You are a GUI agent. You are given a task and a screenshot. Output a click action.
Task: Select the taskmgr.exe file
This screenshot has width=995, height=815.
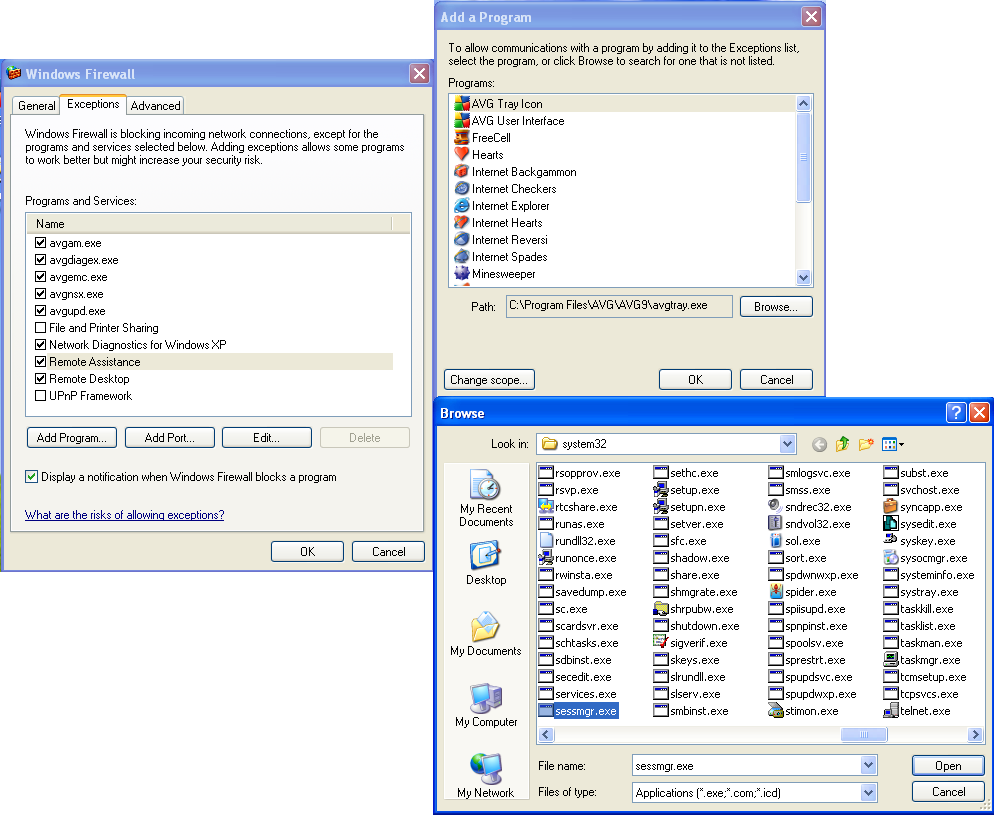[x=921, y=660]
